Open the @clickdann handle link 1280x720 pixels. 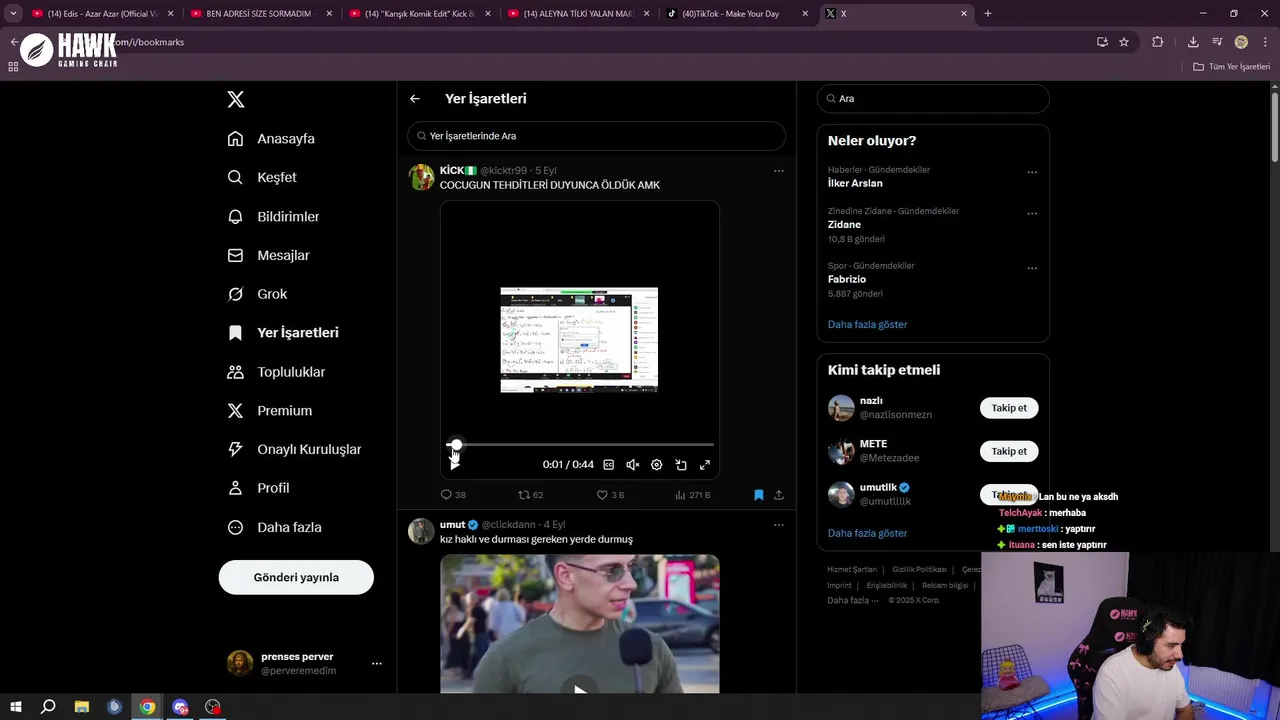[x=509, y=525]
